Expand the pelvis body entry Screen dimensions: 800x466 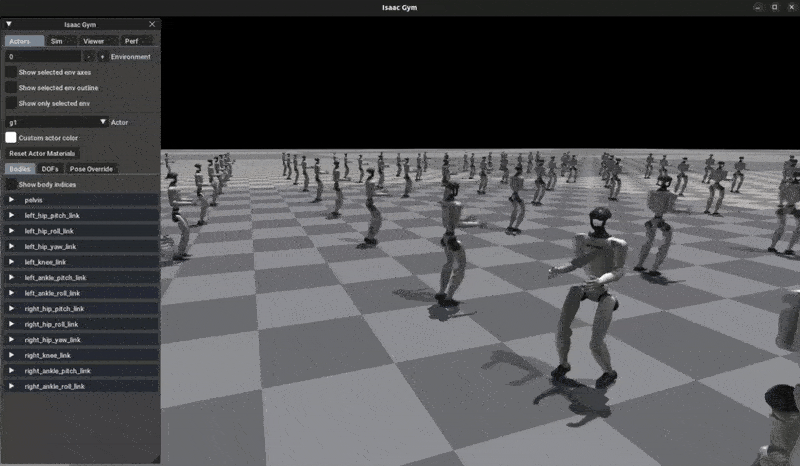[12, 200]
